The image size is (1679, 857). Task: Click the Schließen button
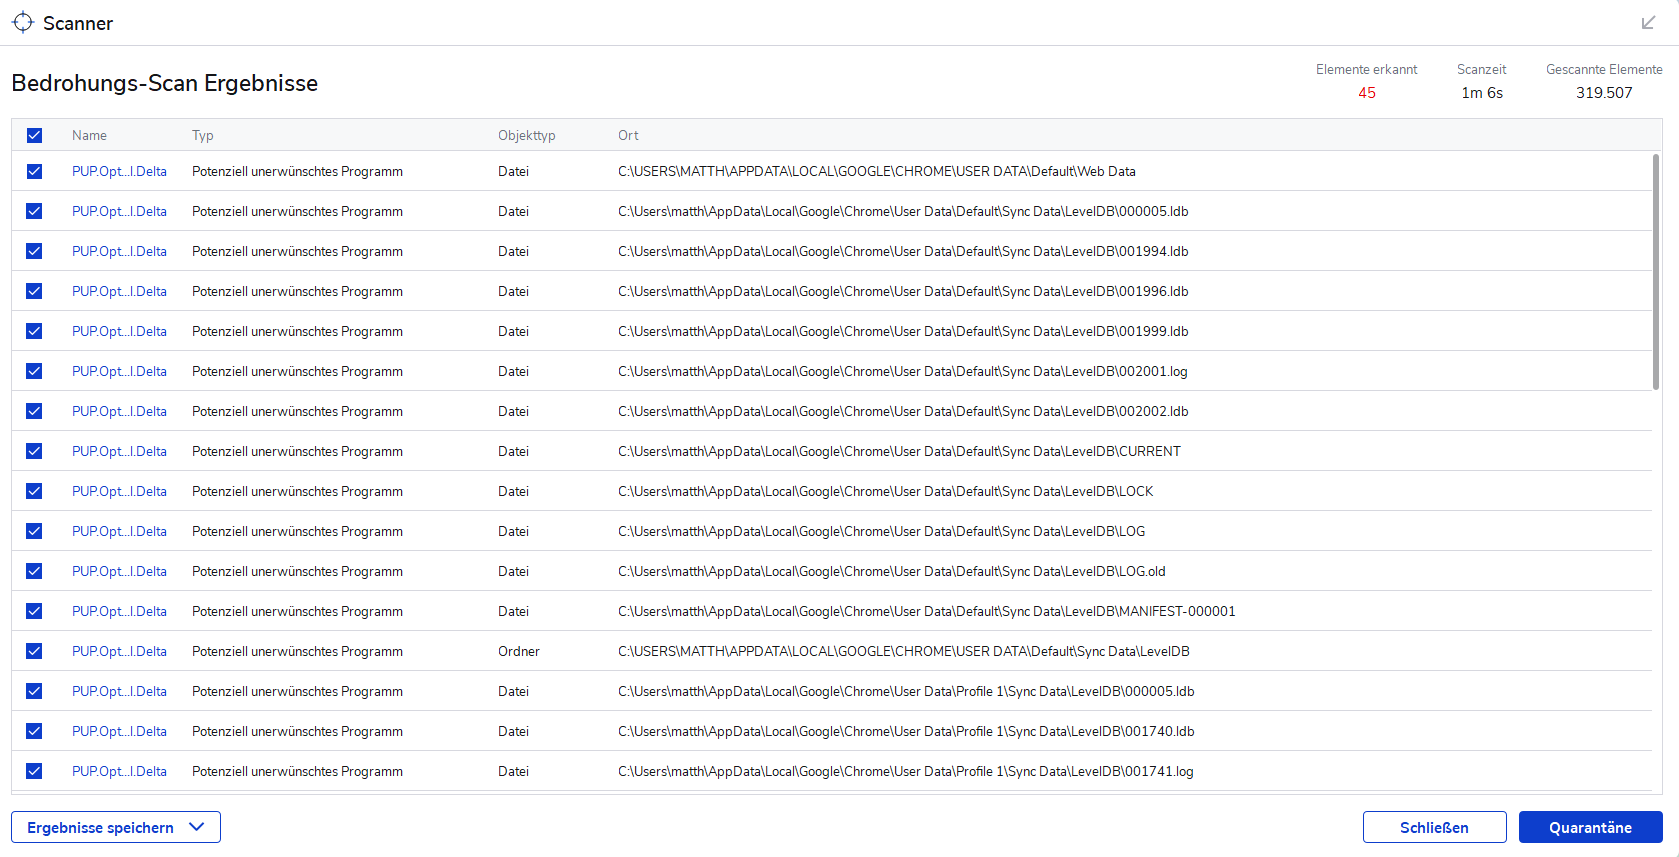tap(1434, 827)
